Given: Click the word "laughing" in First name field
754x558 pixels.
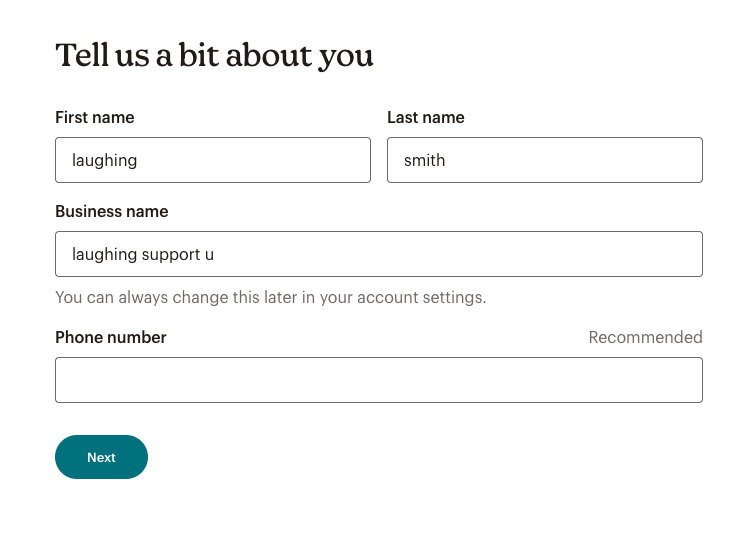Looking at the screenshot, I should coord(104,161).
